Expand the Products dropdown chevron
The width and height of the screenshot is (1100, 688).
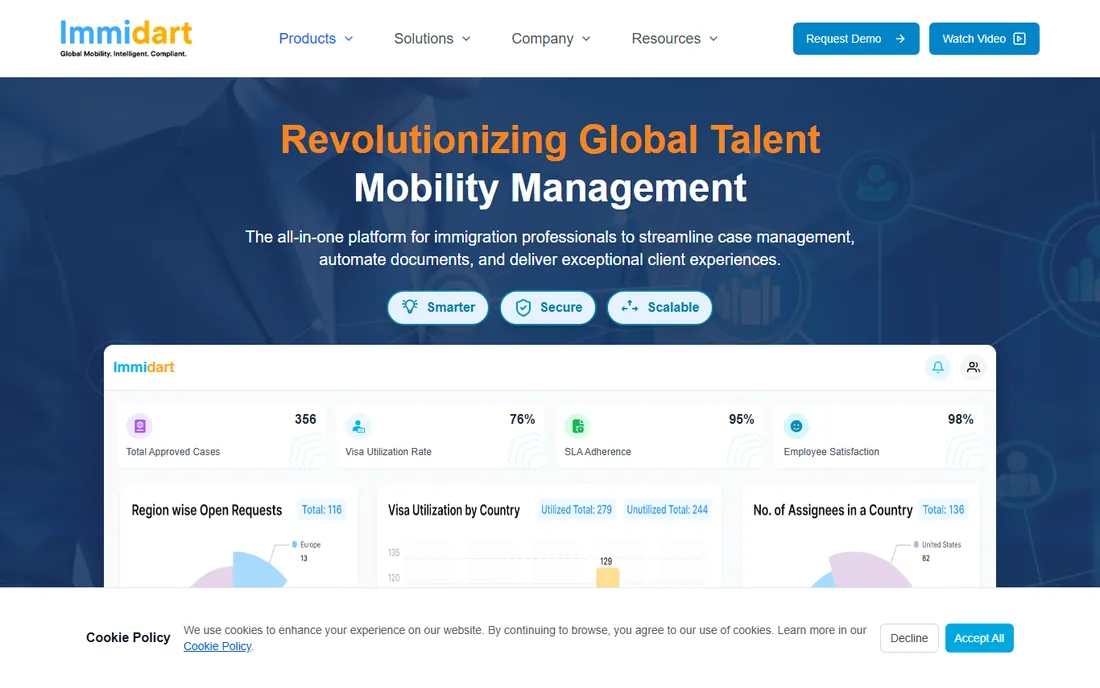point(349,39)
